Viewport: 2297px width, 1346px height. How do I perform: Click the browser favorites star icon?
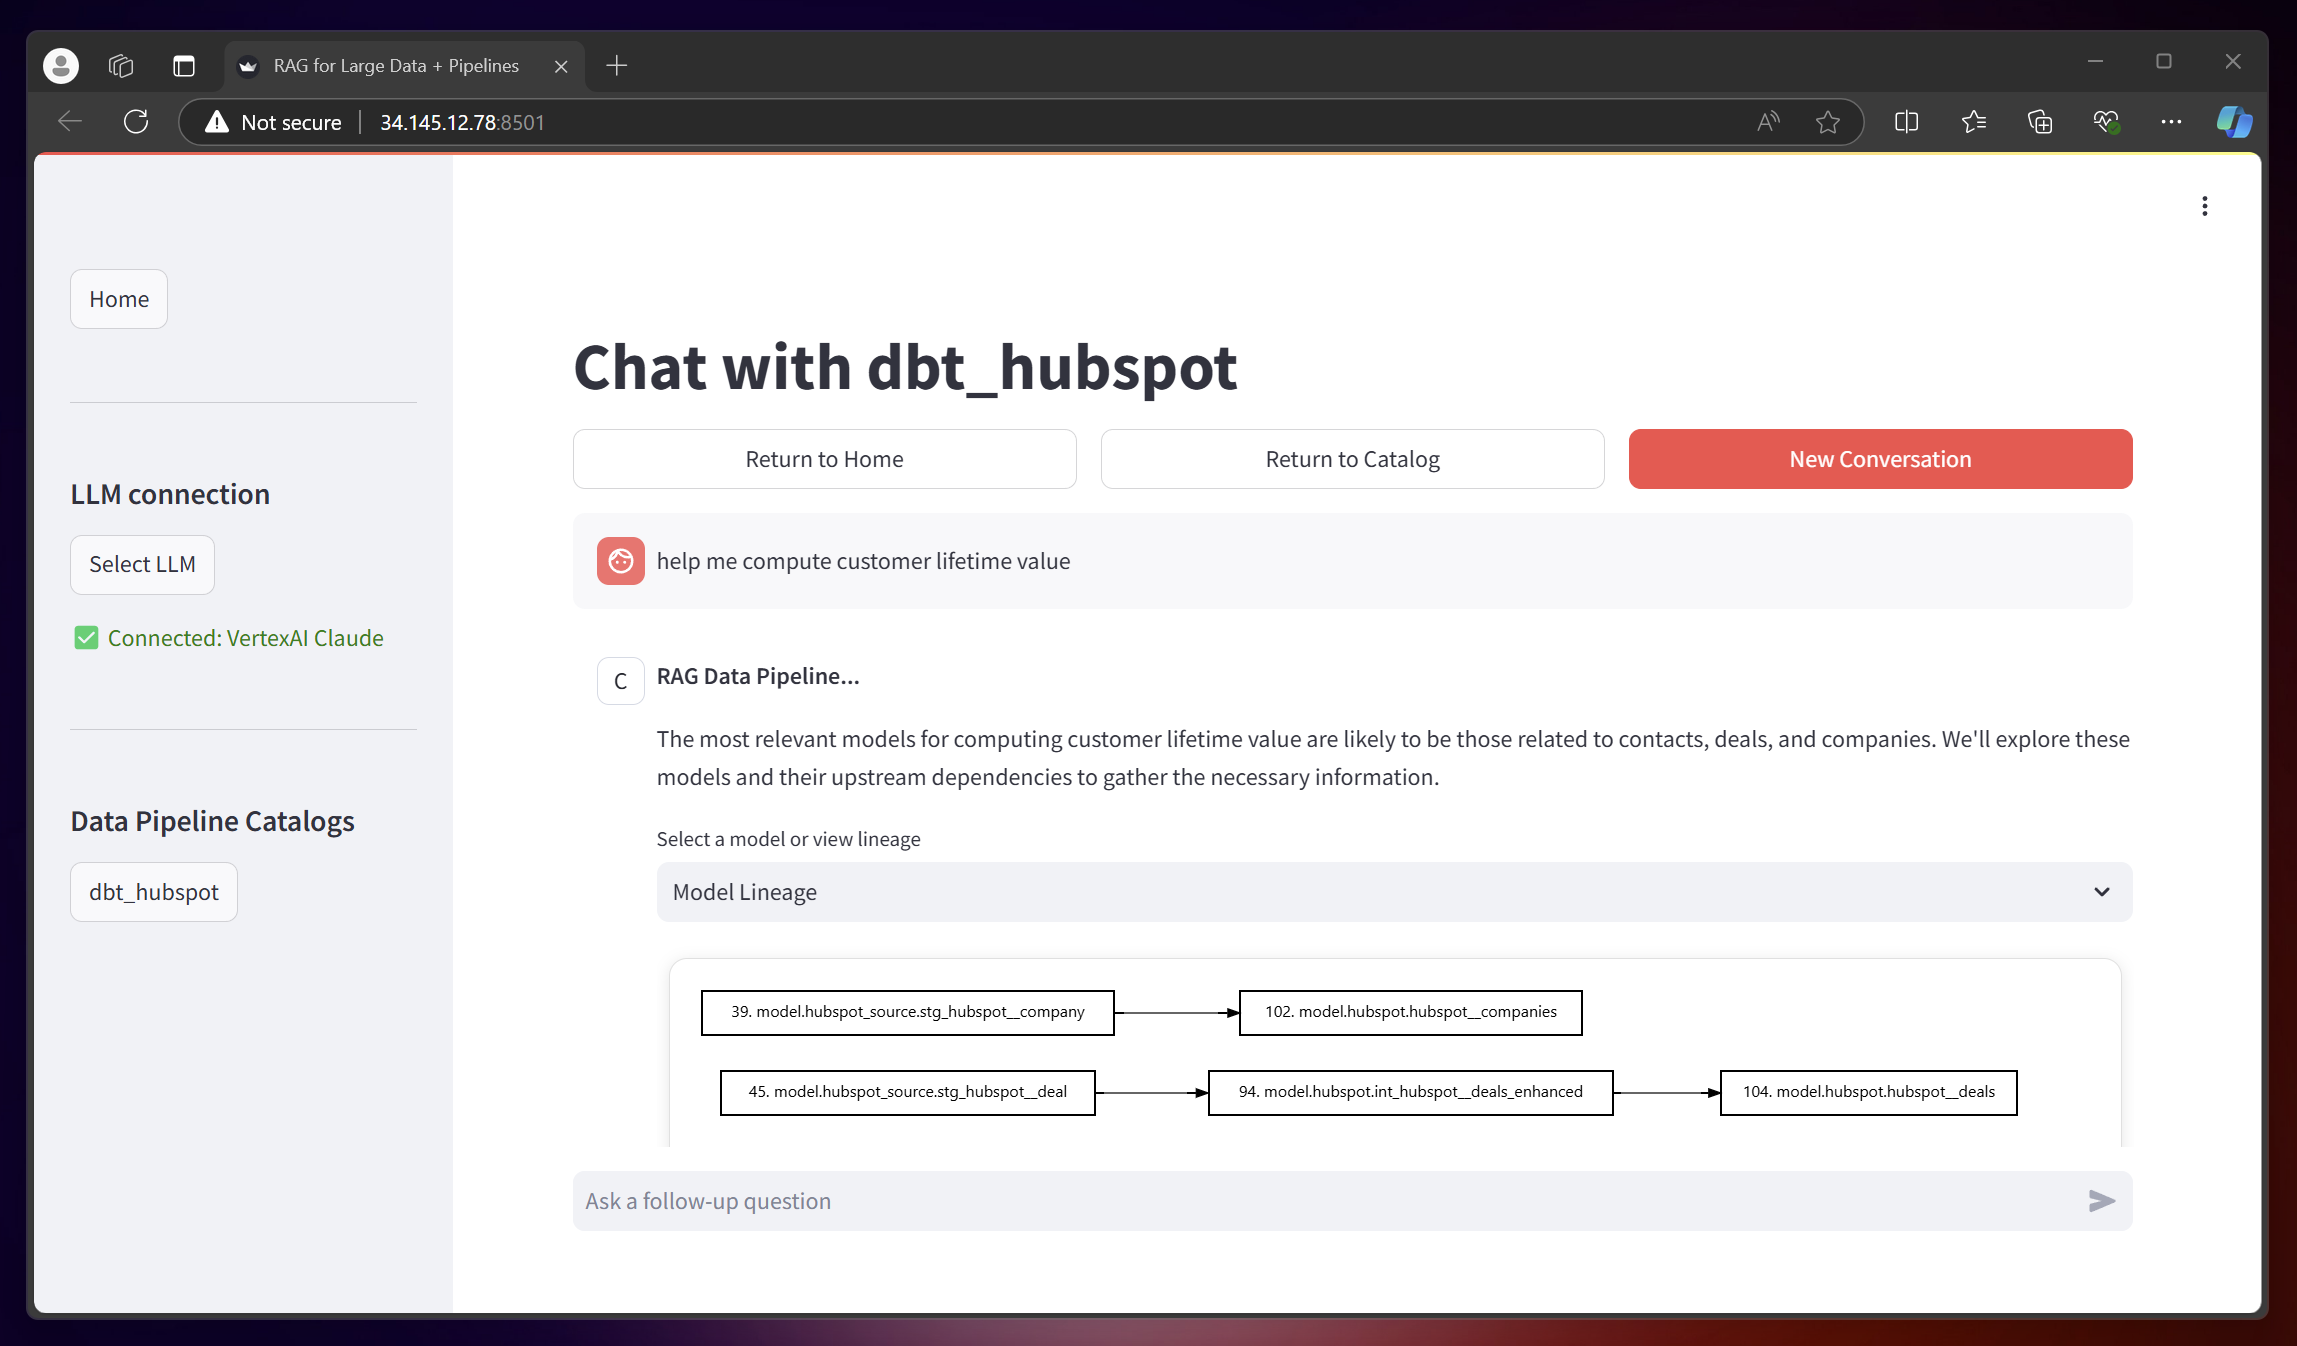(x=1831, y=122)
